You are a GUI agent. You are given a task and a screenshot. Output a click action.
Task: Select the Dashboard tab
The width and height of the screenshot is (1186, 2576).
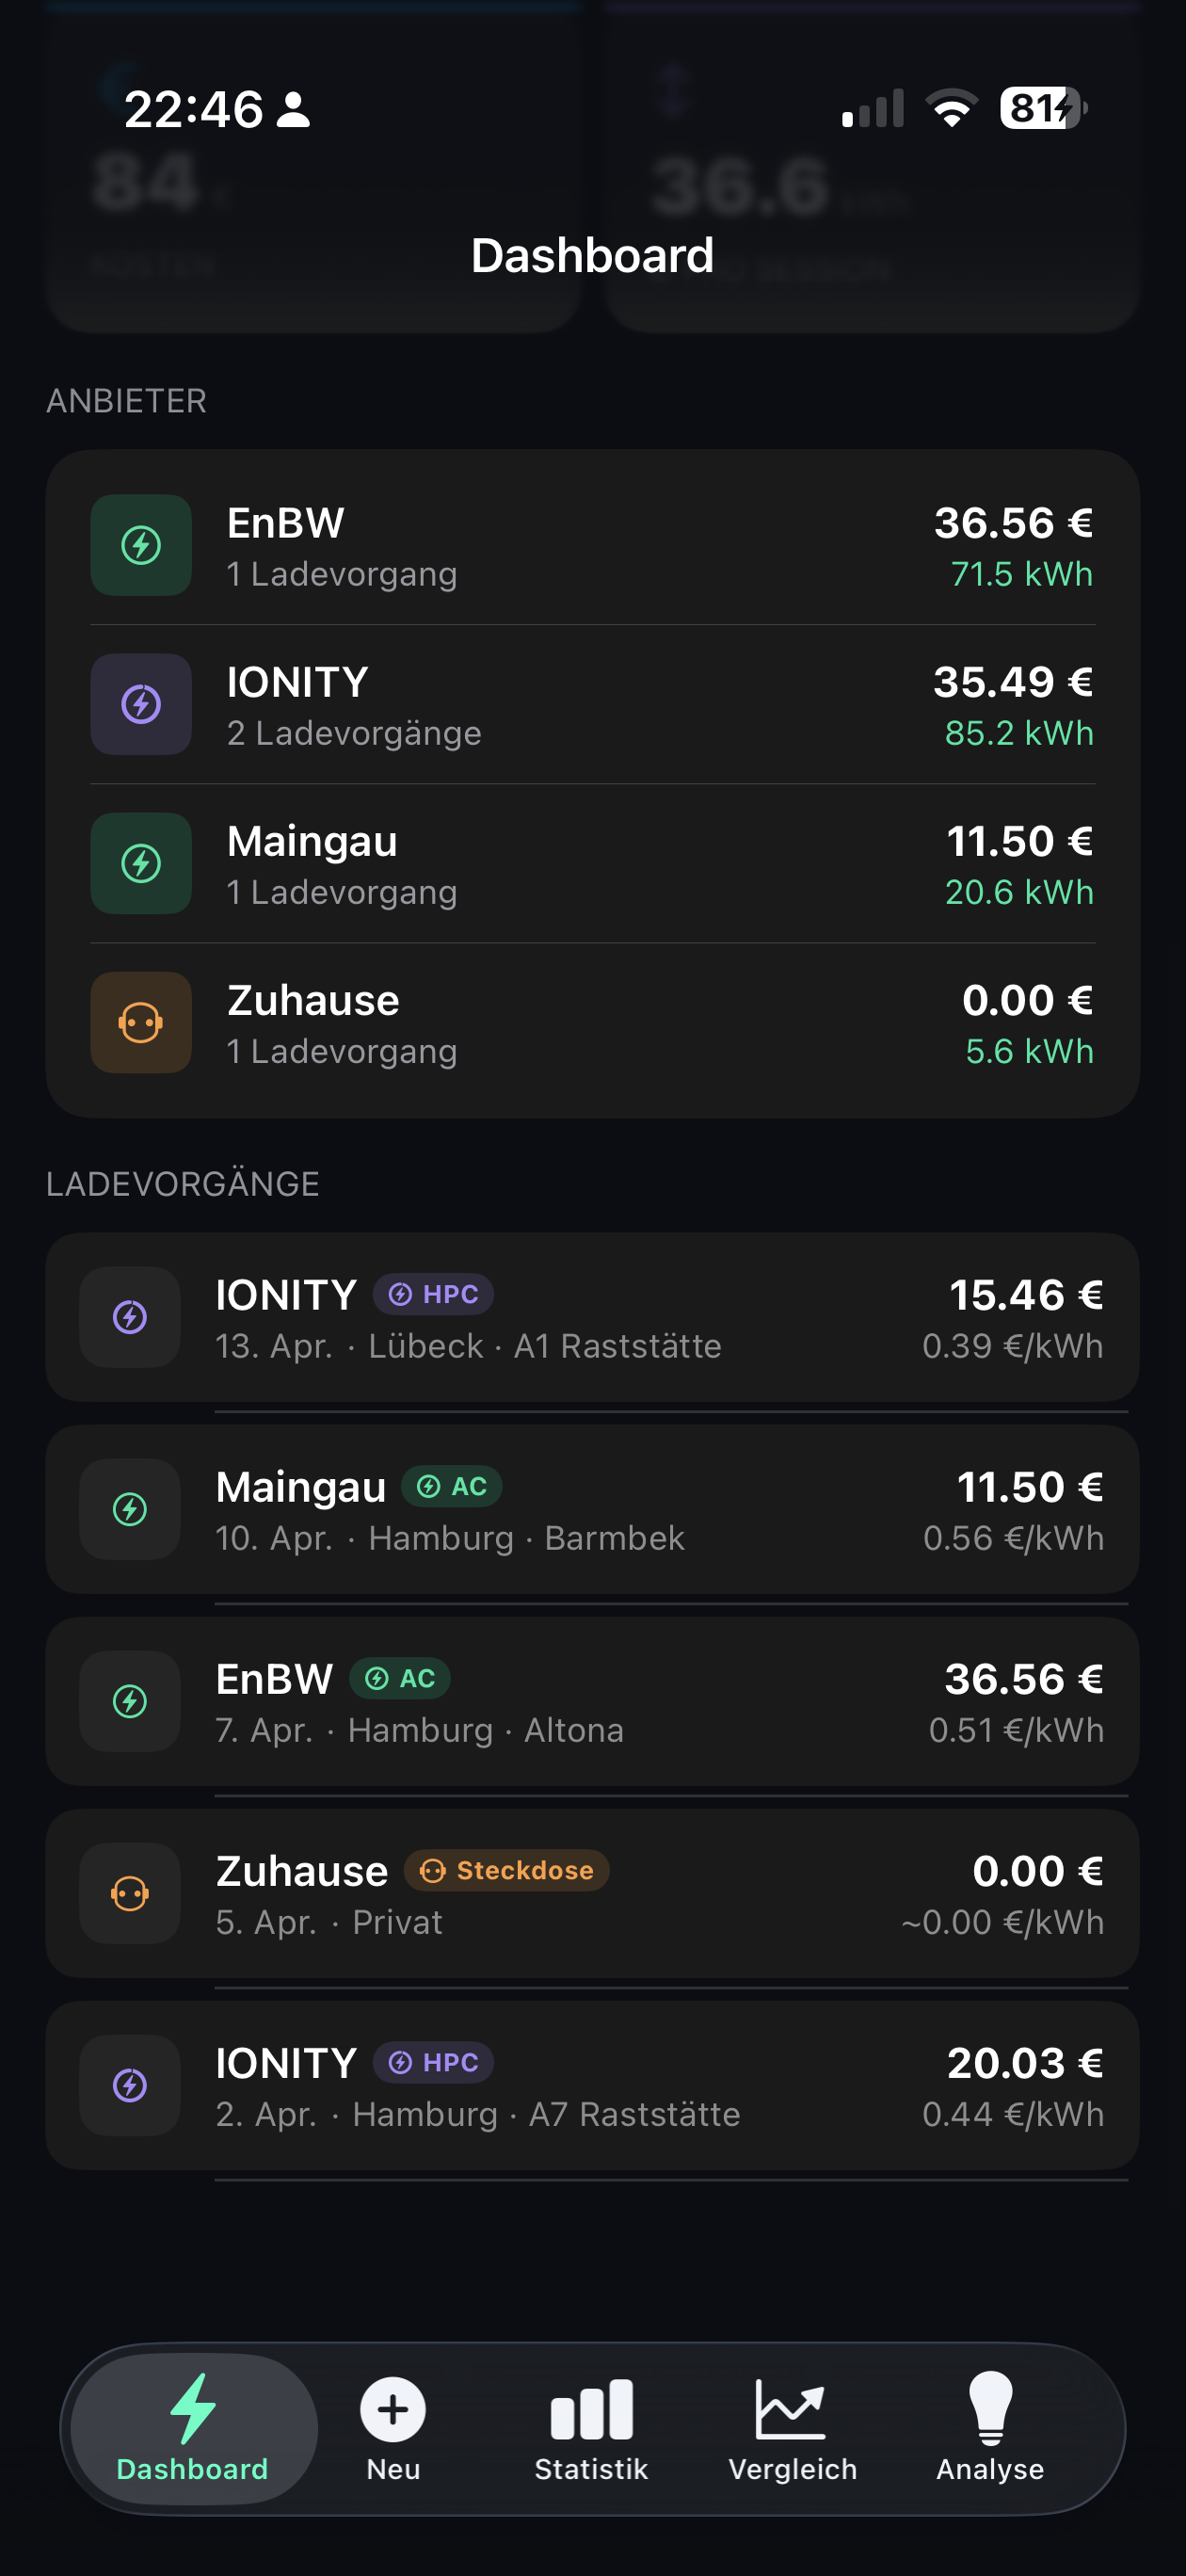(x=193, y=2428)
